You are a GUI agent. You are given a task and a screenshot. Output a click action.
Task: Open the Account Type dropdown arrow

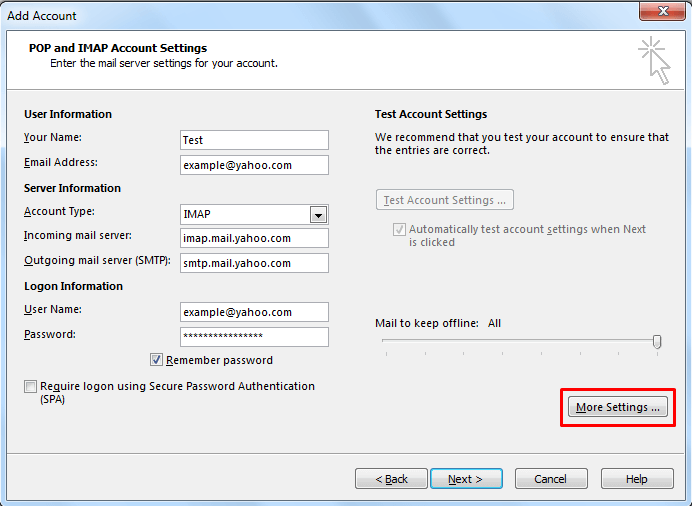tap(318, 214)
